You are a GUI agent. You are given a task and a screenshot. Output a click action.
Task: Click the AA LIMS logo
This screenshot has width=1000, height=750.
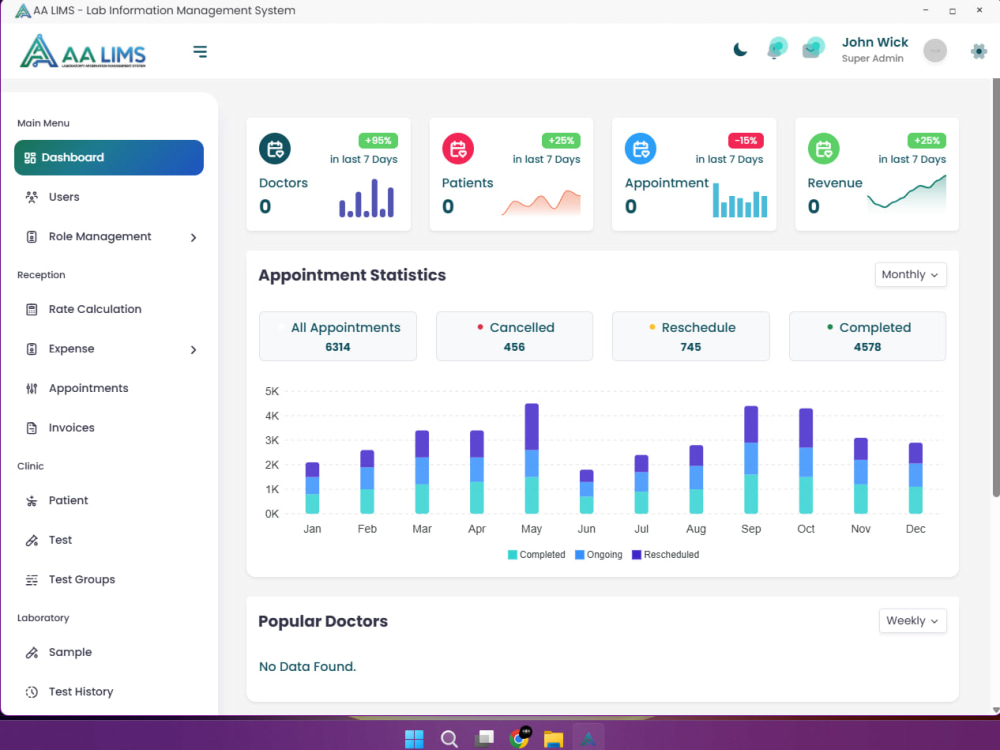(83, 51)
